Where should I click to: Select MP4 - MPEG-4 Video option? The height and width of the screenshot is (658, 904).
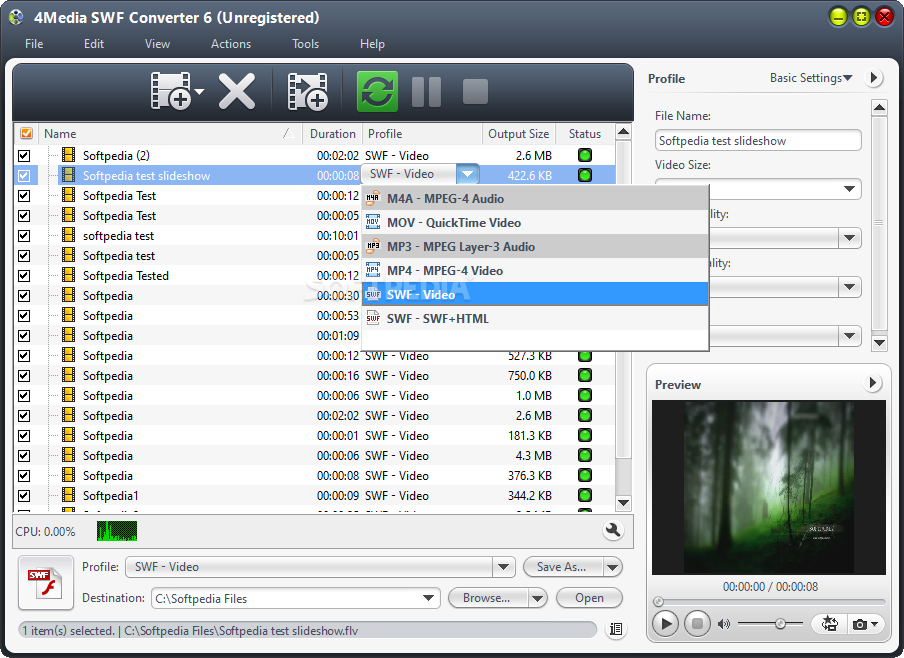pos(535,270)
